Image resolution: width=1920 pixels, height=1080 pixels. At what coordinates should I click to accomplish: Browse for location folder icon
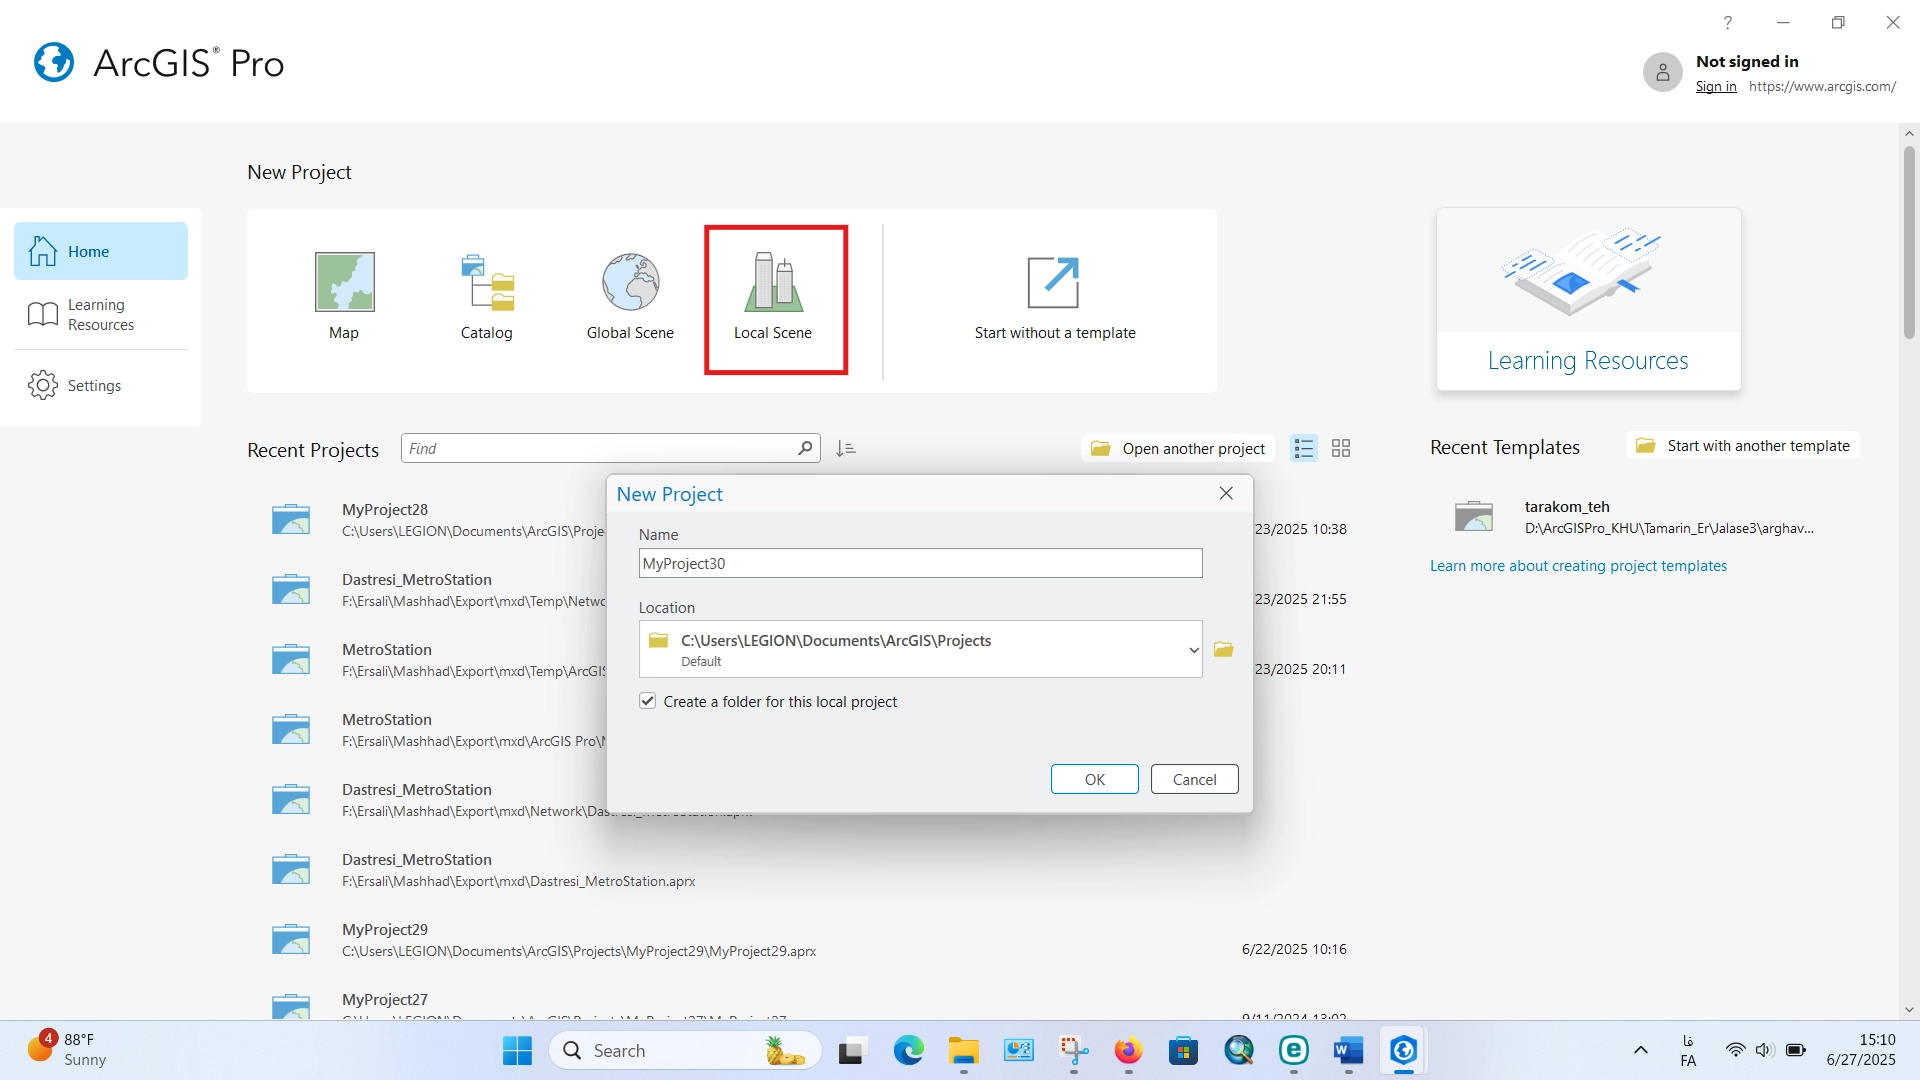click(x=1224, y=650)
